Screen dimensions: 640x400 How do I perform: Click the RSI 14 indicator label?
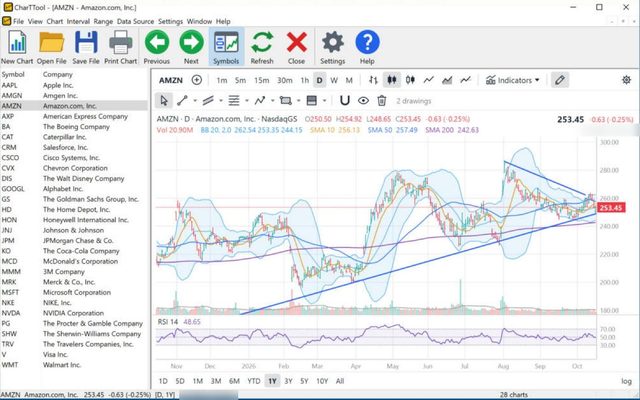(x=168, y=322)
